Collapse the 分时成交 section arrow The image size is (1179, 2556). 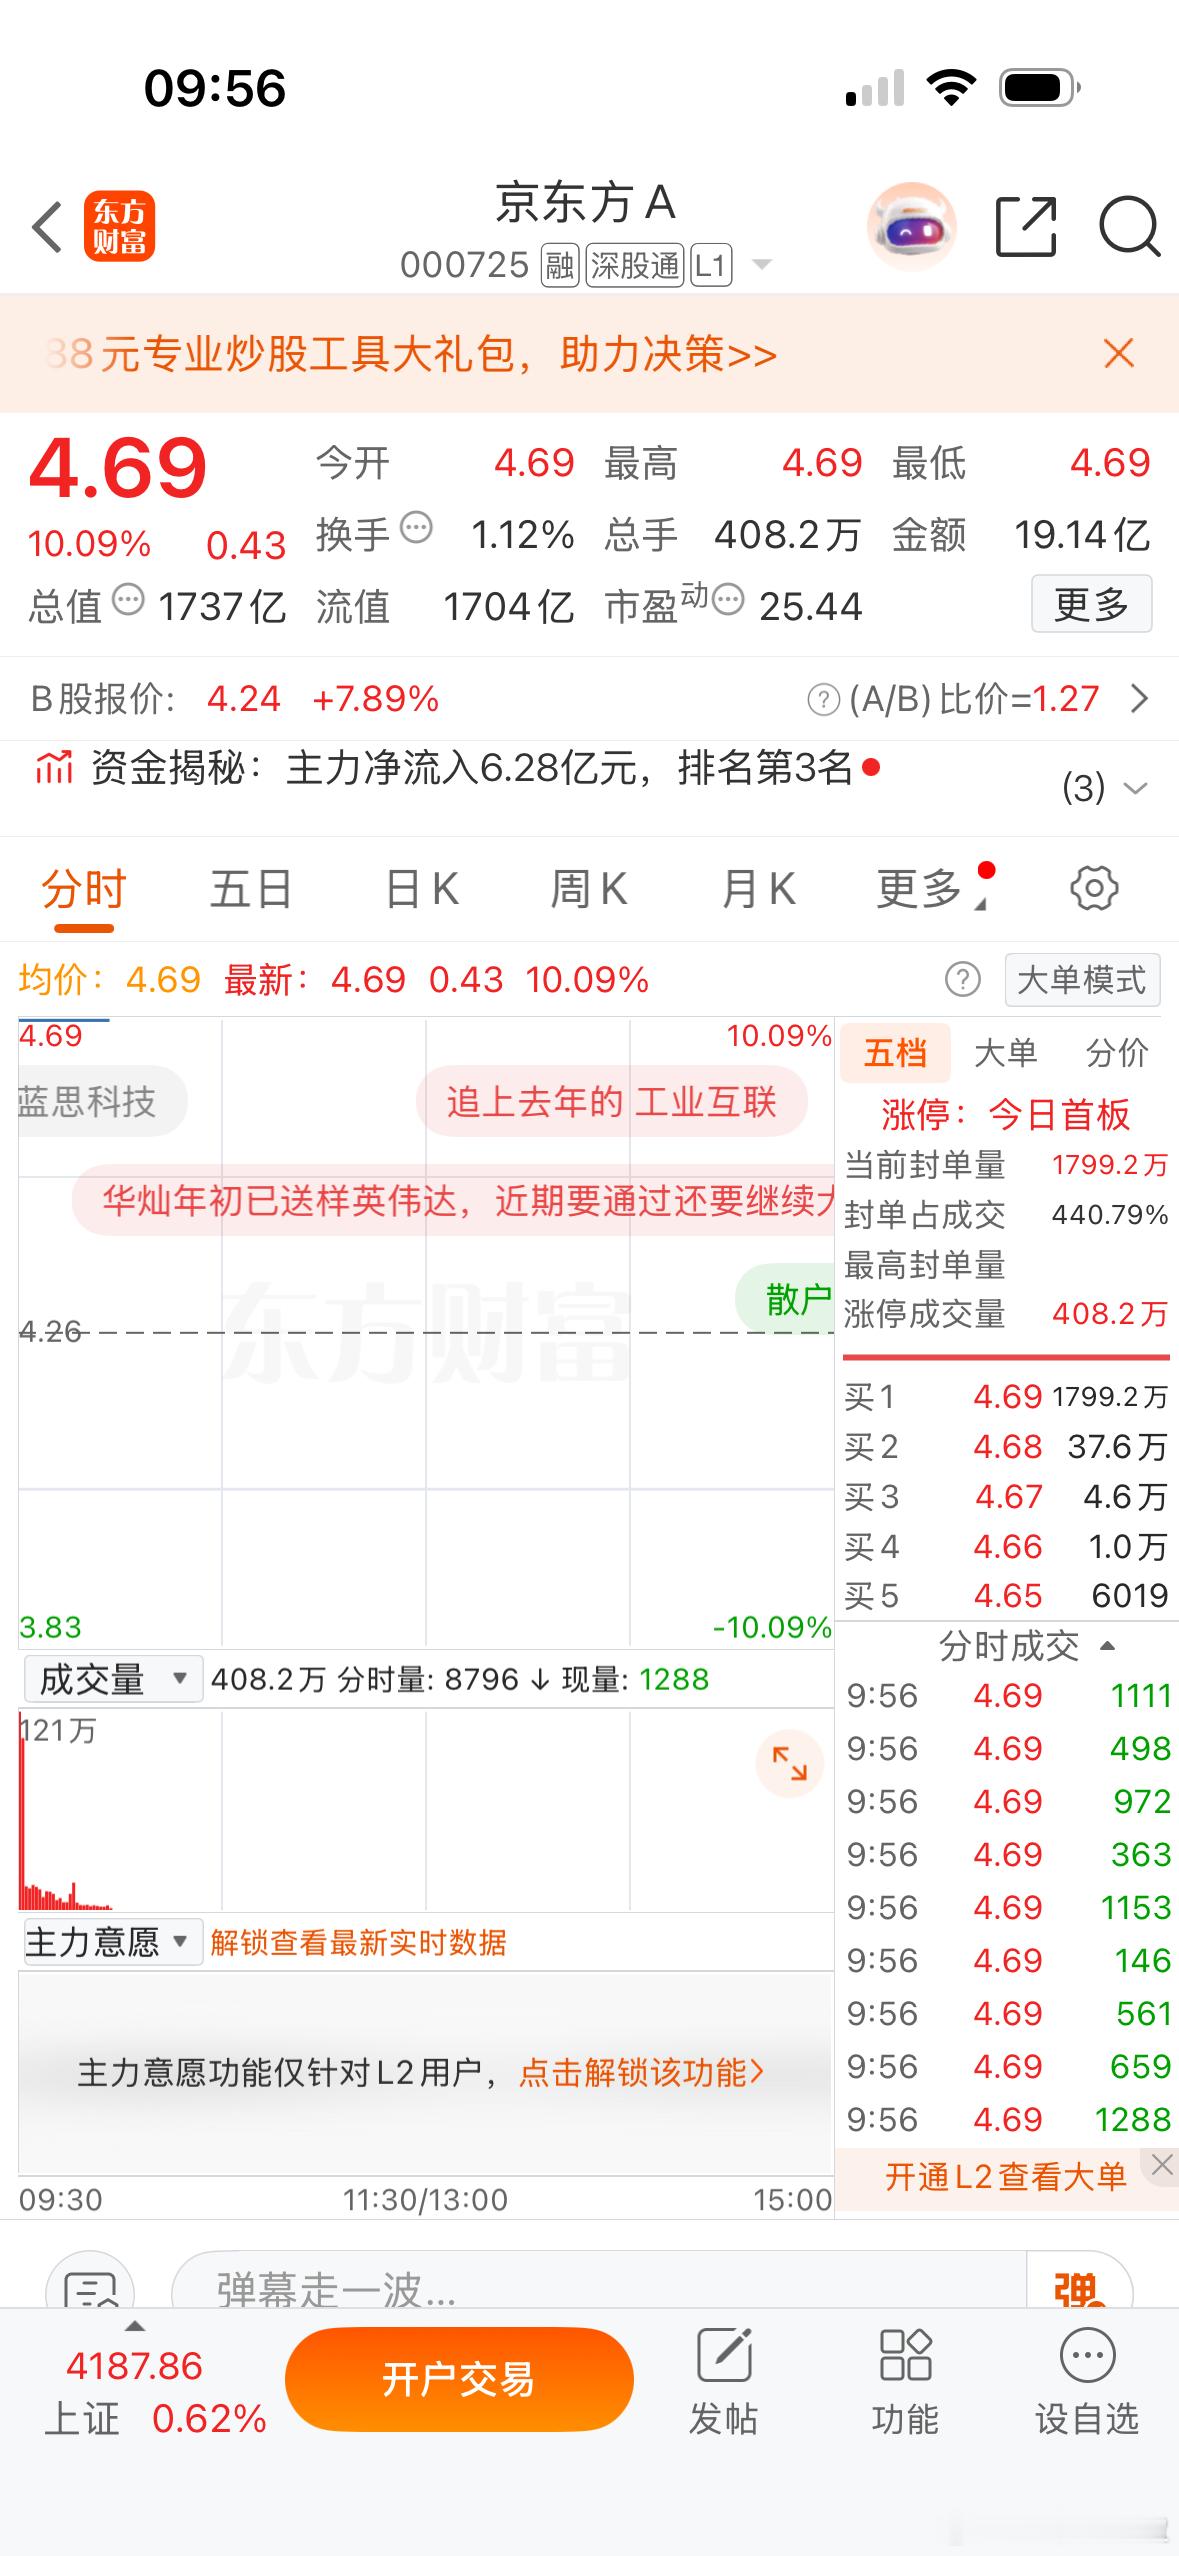(x=1107, y=1646)
